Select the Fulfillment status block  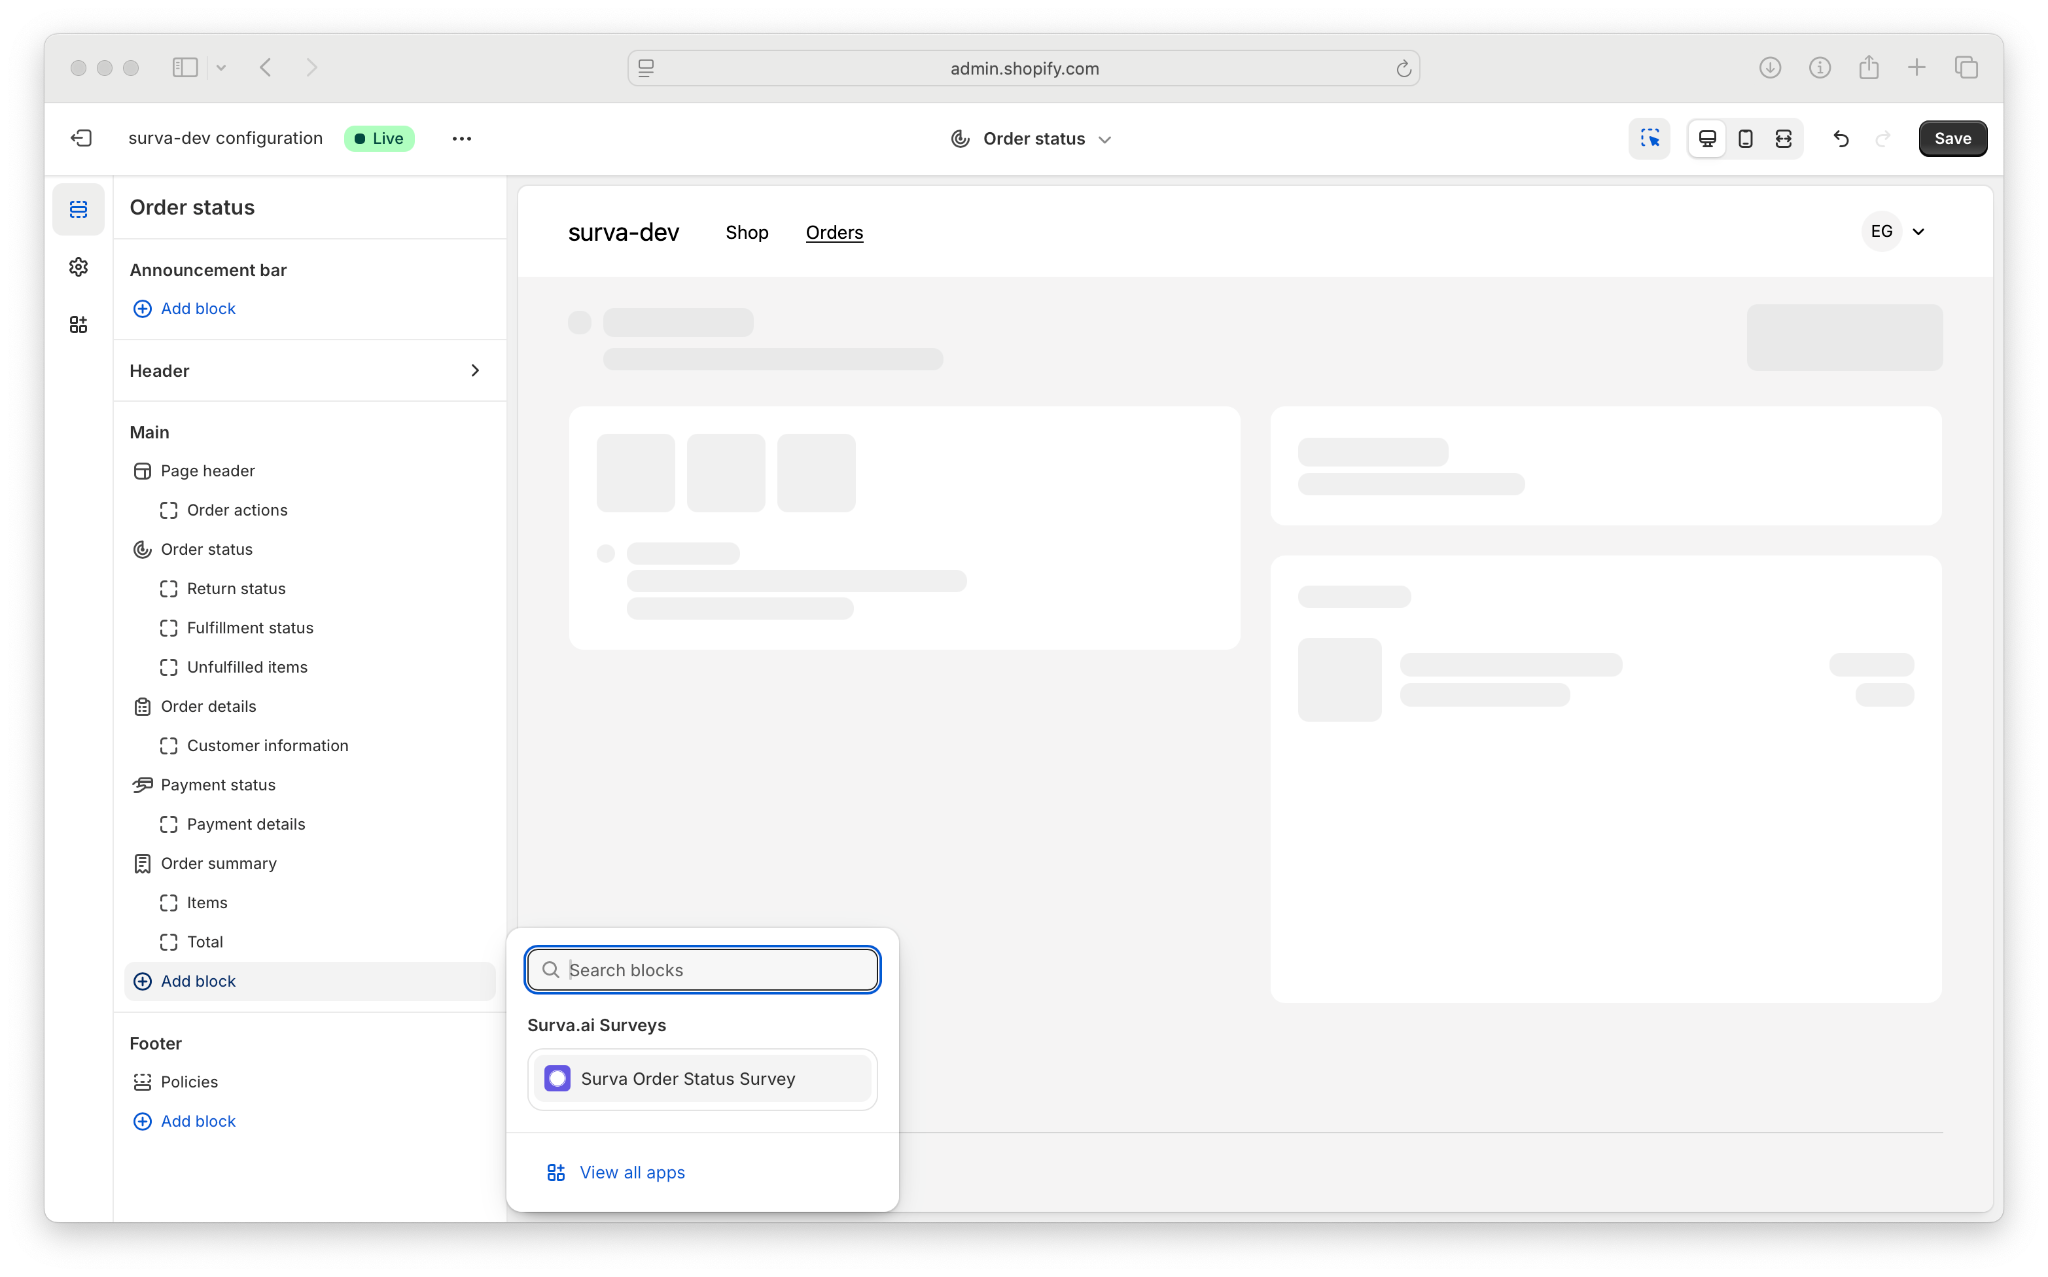tap(250, 628)
